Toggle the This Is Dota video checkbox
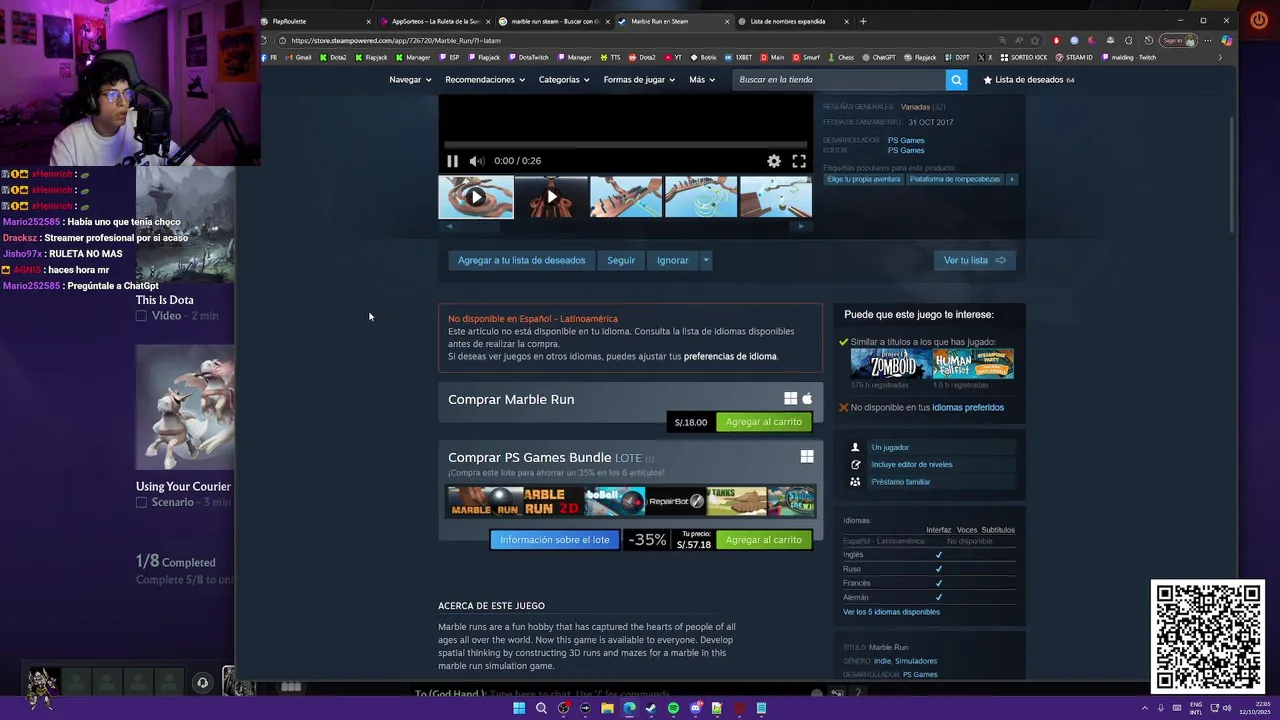Screen dimensions: 1280x720 141,316
